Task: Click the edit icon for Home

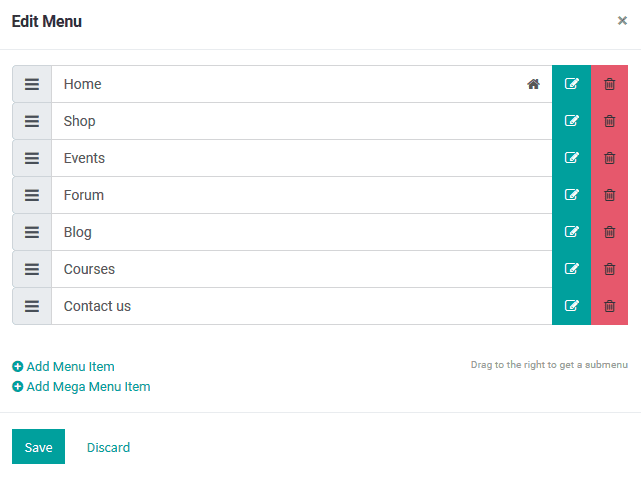Action: [571, 84]
